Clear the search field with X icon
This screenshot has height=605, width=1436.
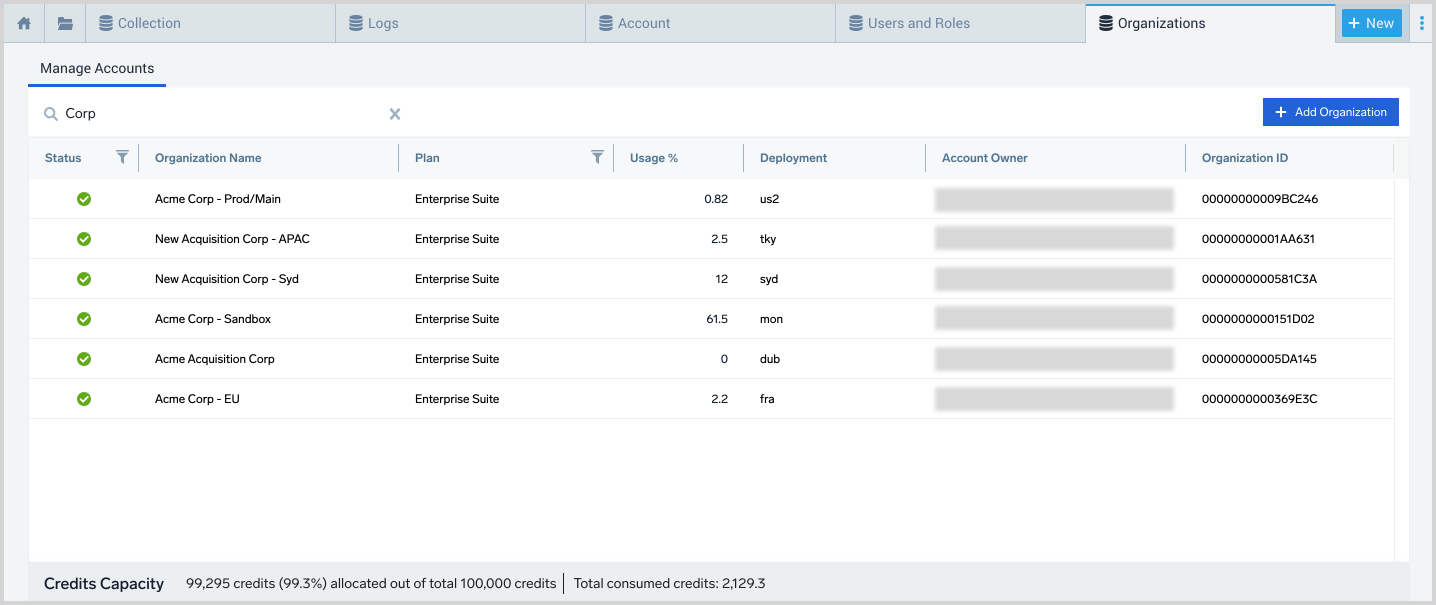pyautogui.click(x=395, y=114)
